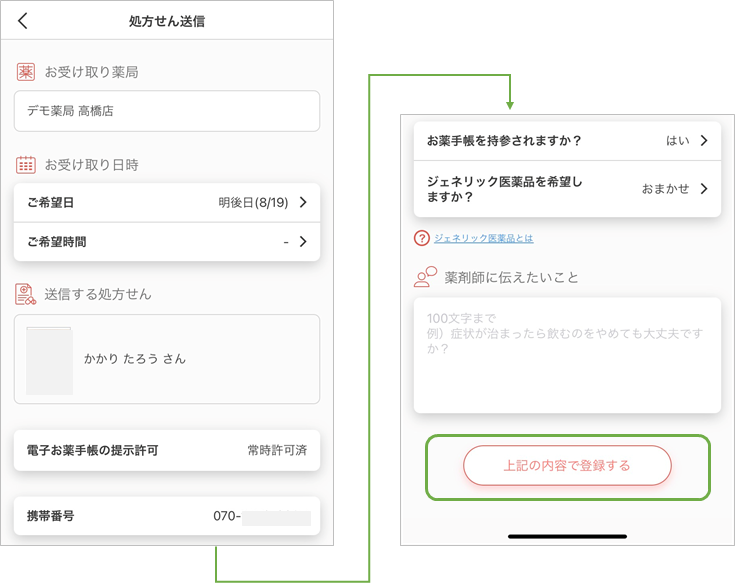Open ジェネリック医薬品とは link
Image resolution: width=735 pixels, height=583 pixels.
point(483,238)
